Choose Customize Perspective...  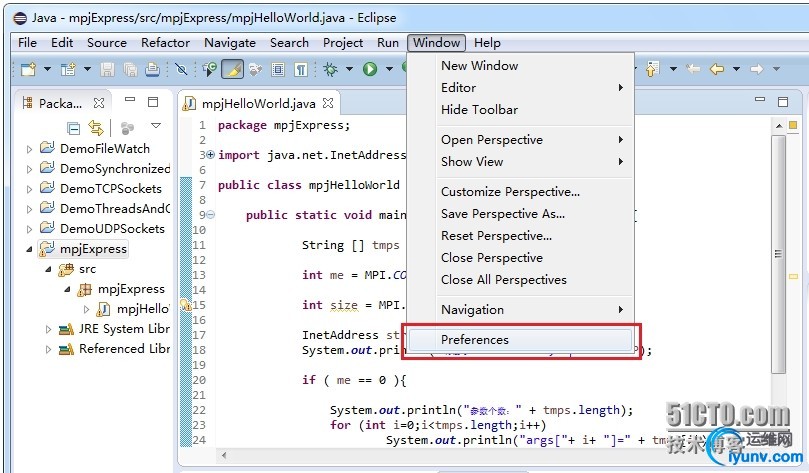[520, 192]
